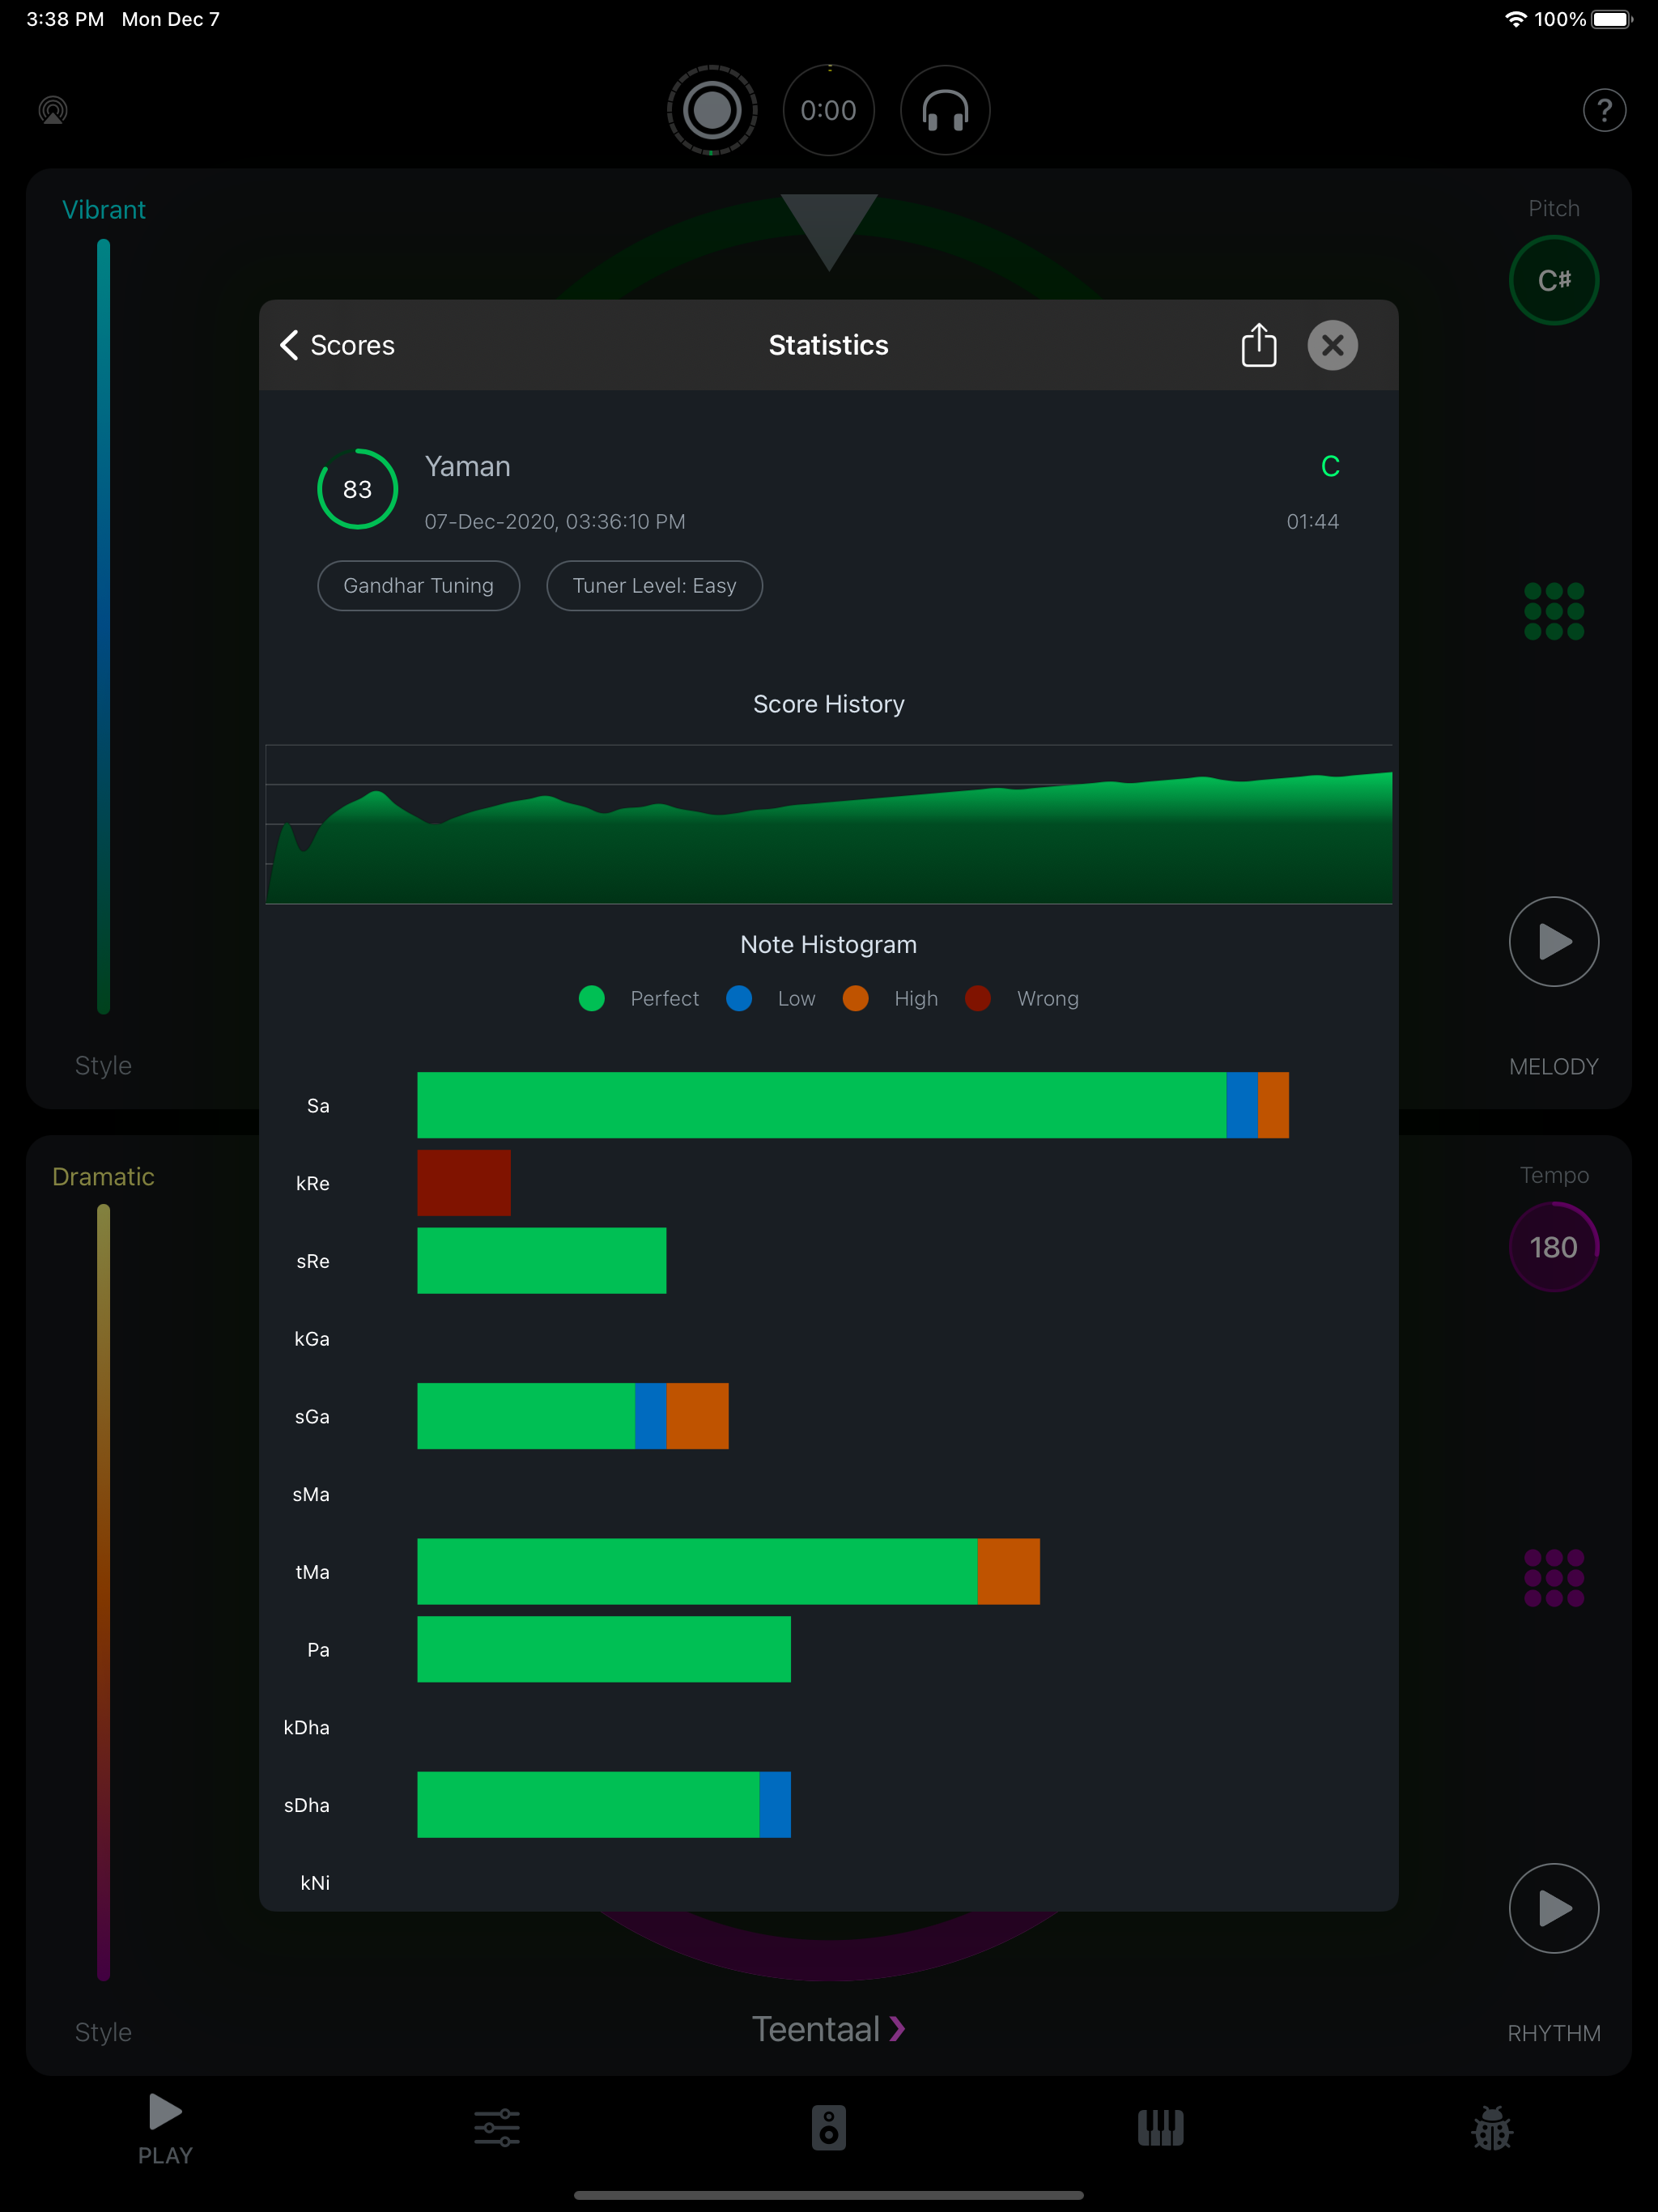Image resolution: width=1658 pixels, height=2212 pixels.
Task: Open the bug report tab icon
Action: click(x=1491, y=2128)
